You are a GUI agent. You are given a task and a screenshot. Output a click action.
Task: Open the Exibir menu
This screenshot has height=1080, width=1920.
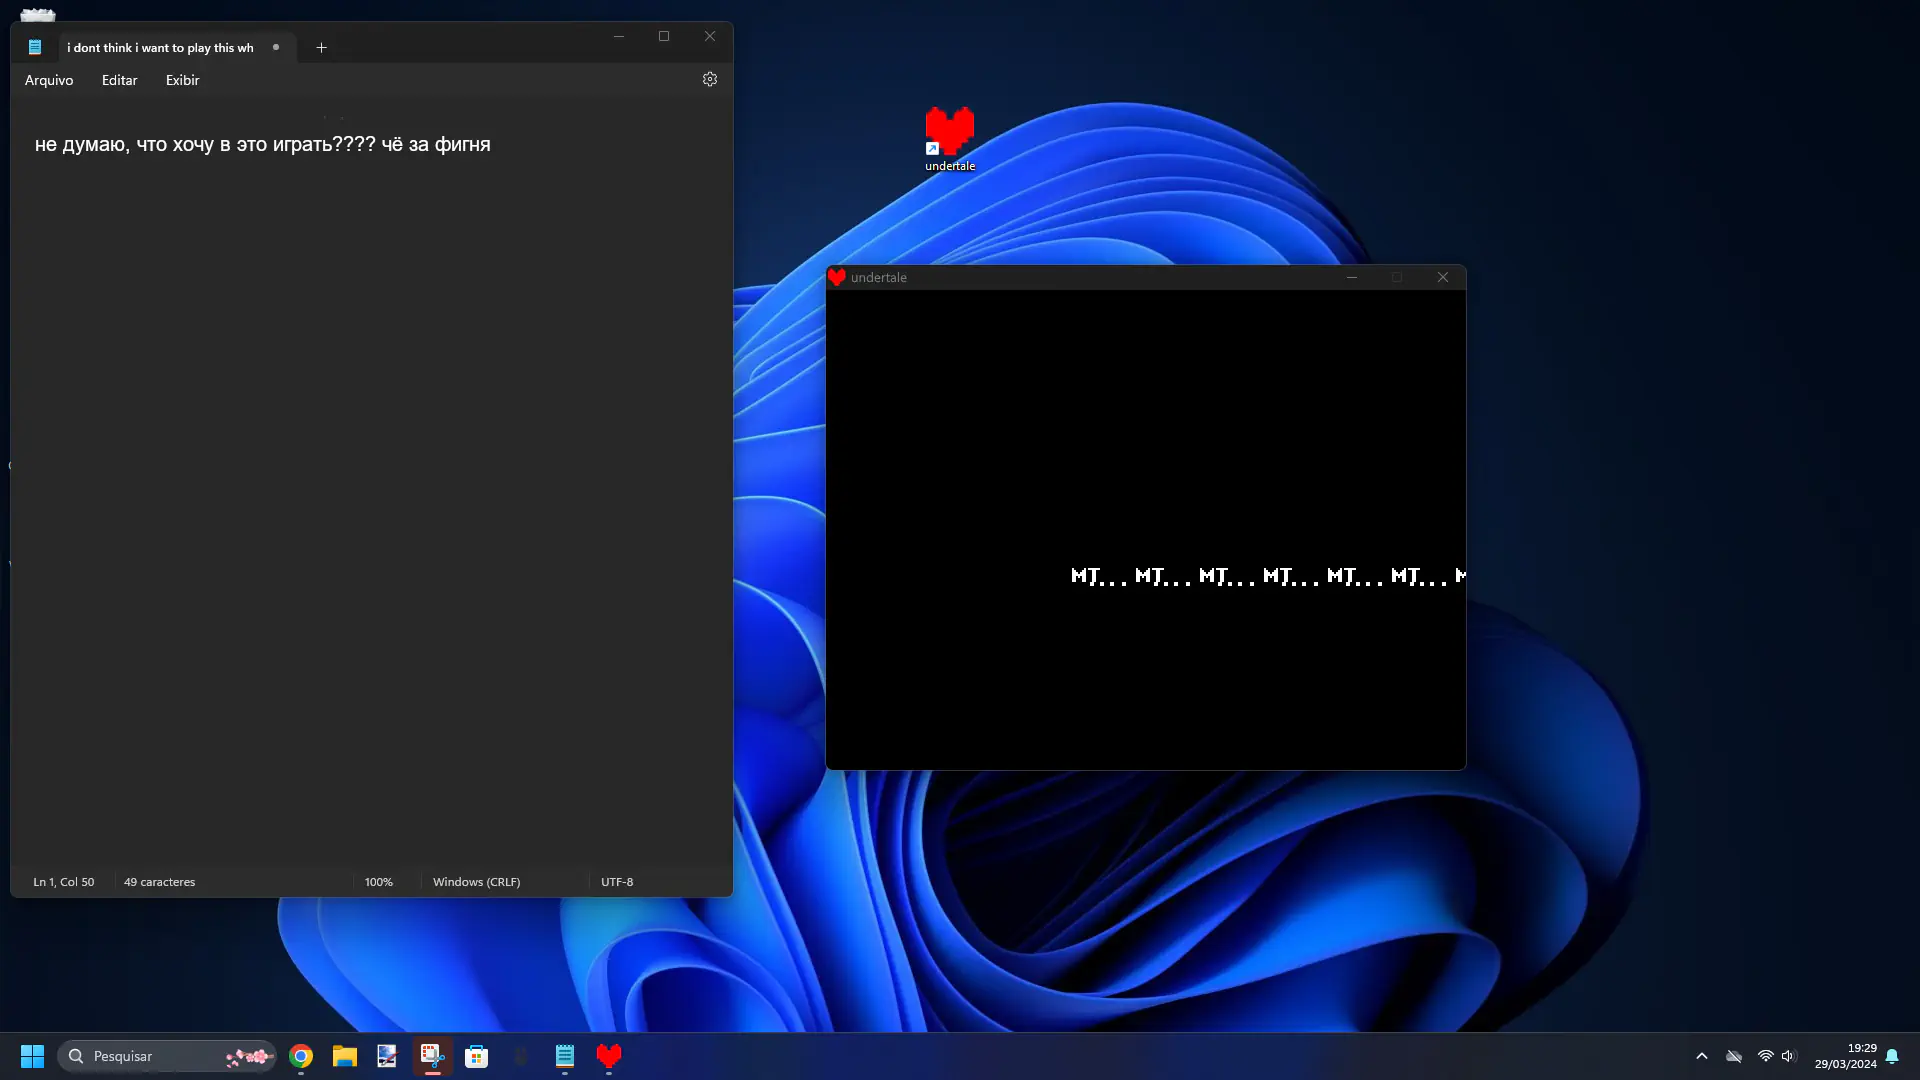[182, 80]
